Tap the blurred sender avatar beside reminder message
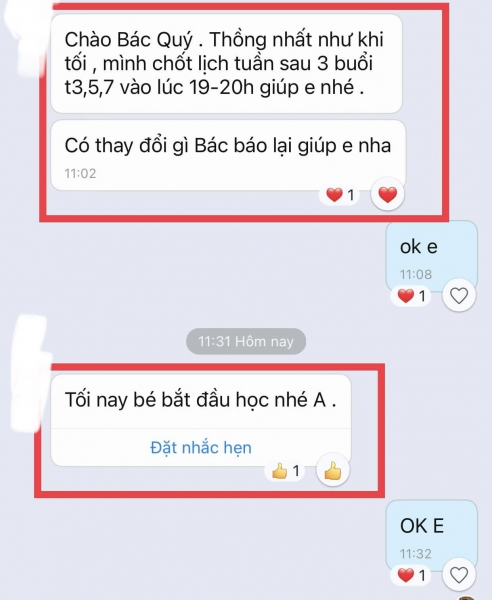Screen dimensions: 492x600 tap(31, 373)
